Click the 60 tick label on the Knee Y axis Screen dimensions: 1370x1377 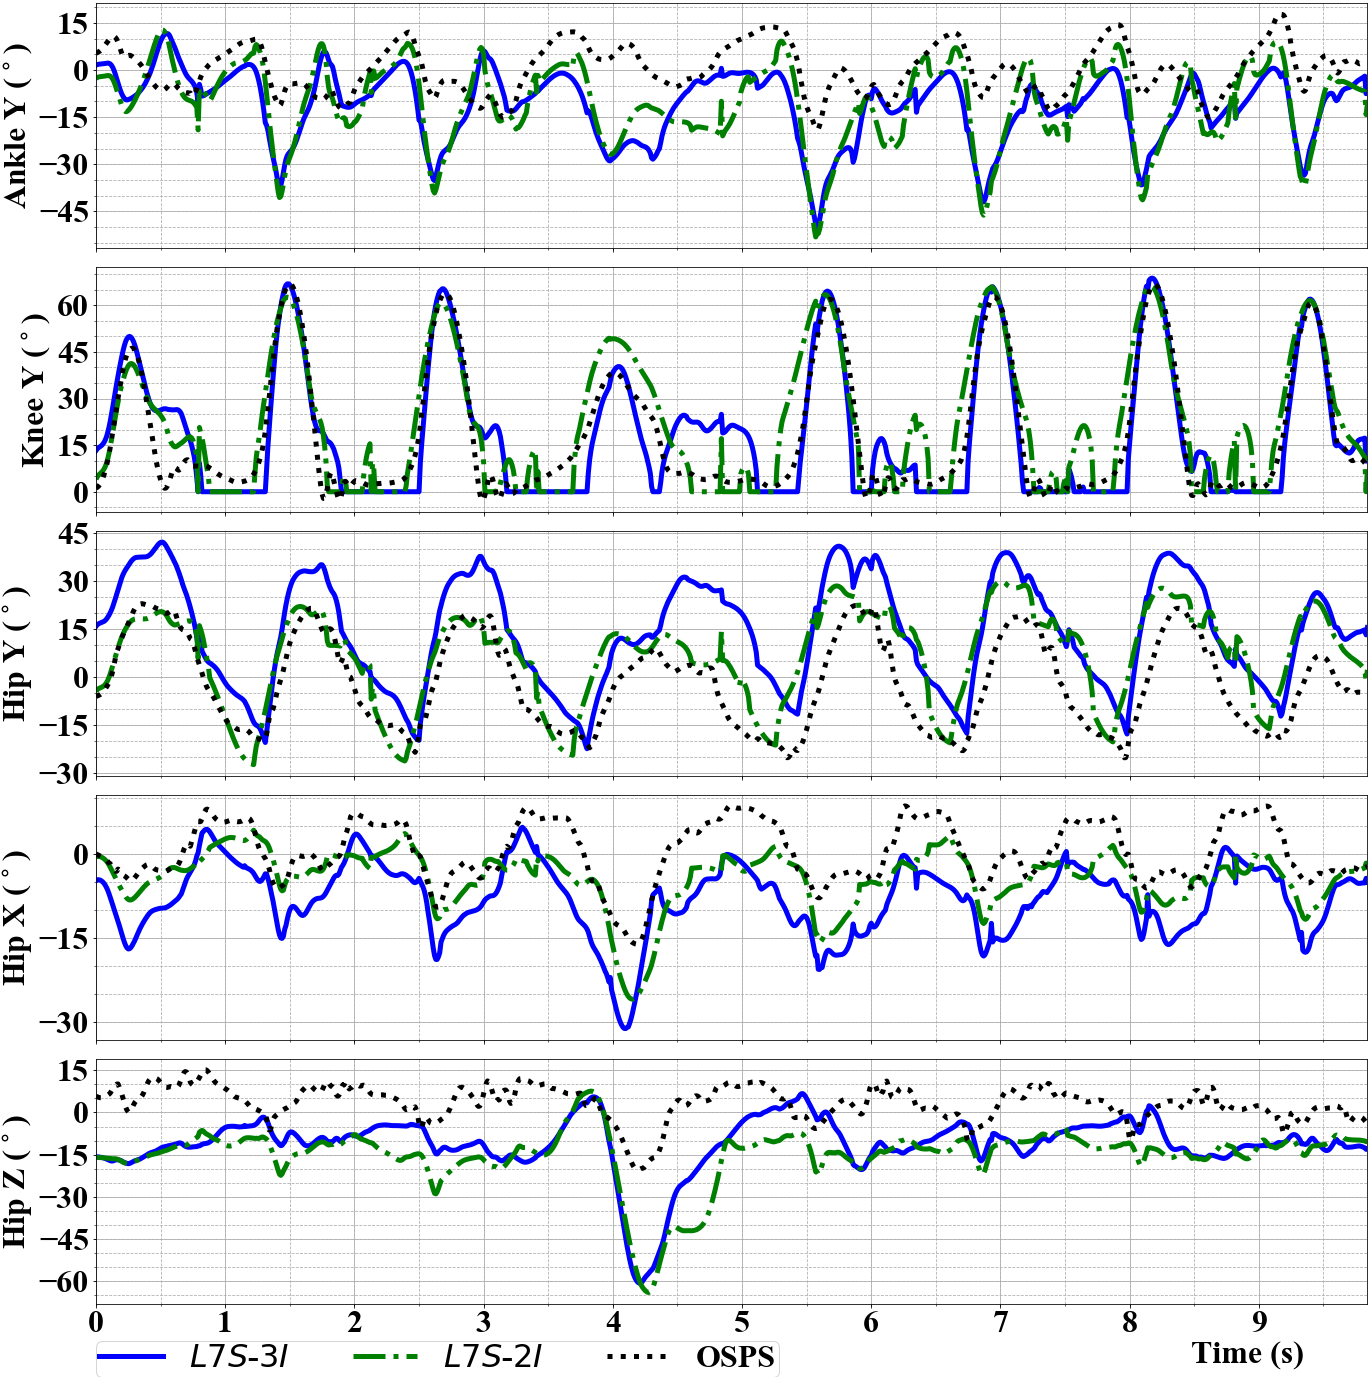[73, 306]
